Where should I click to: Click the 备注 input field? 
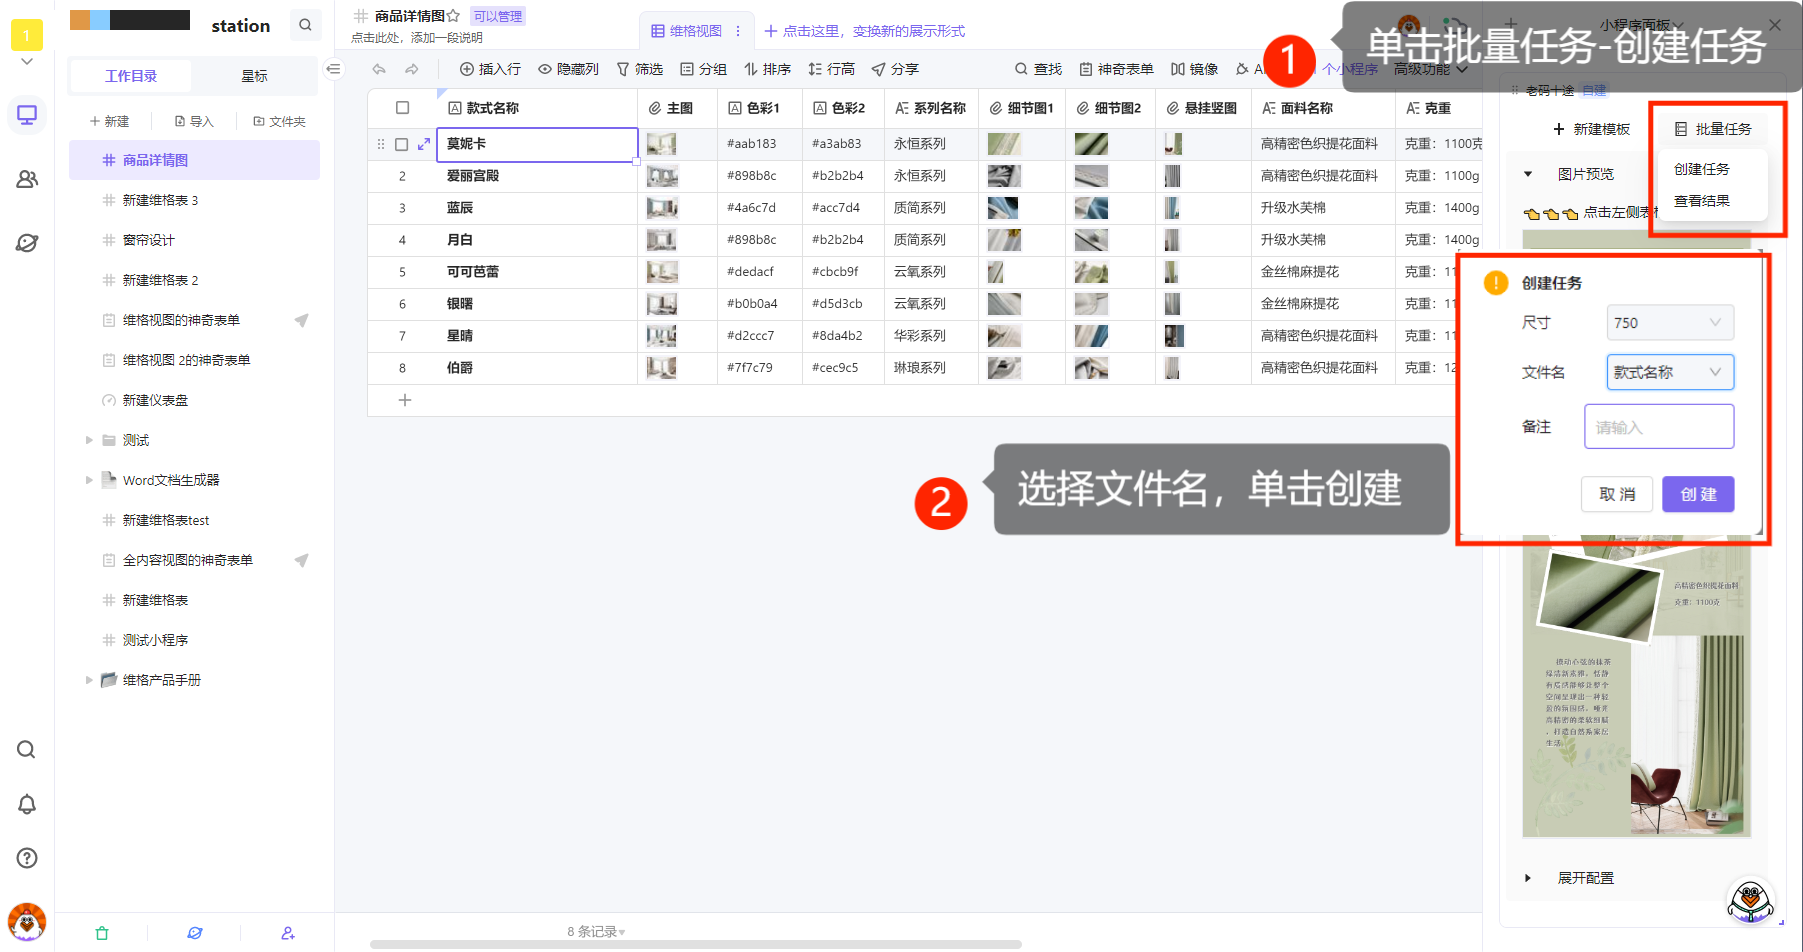[1658, 427]
